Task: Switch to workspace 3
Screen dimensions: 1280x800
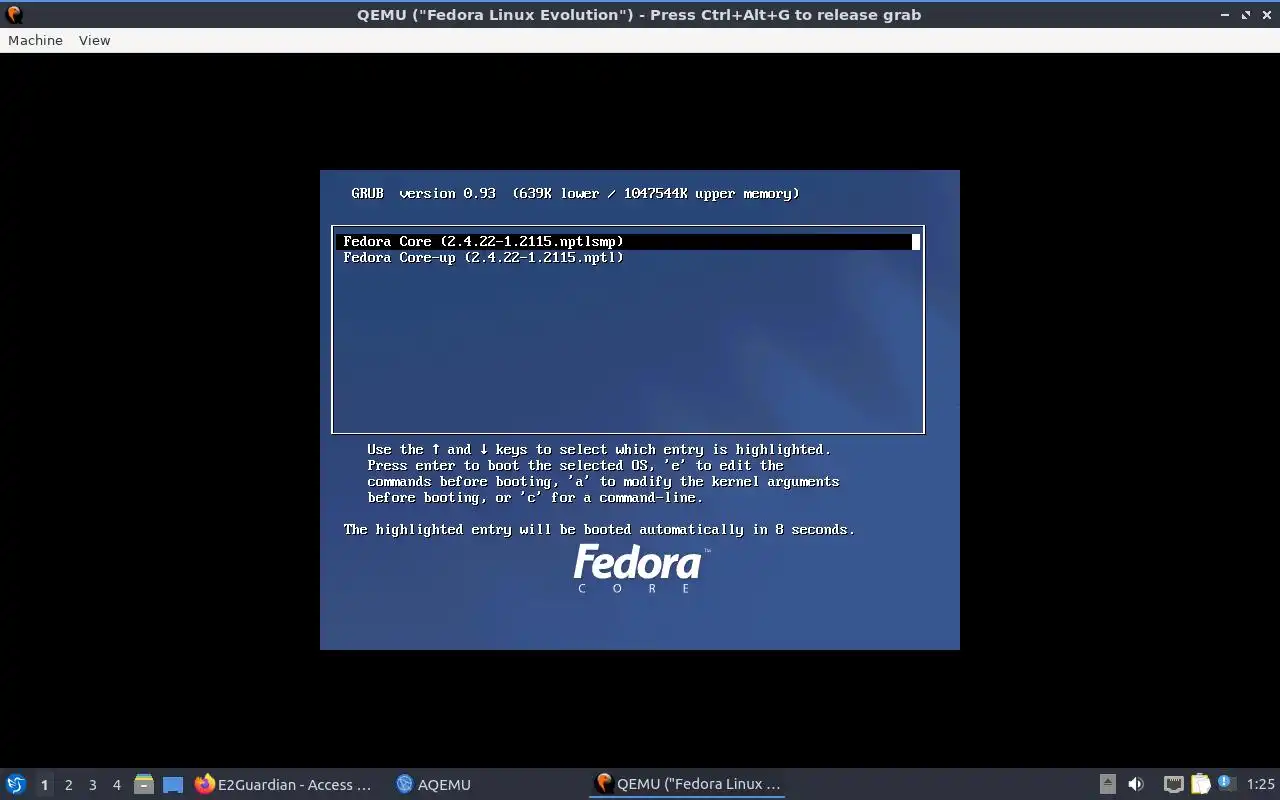Action: coord(92,785)
